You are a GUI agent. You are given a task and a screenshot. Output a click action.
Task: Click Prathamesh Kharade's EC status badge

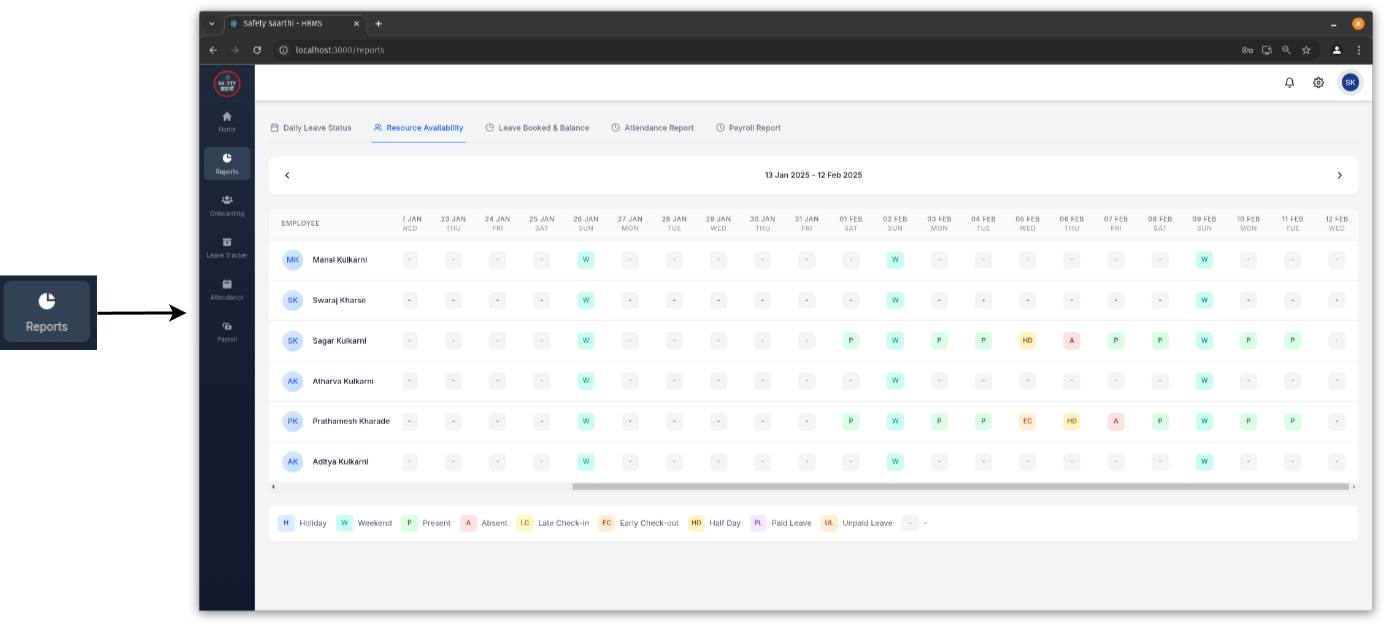1027,421
